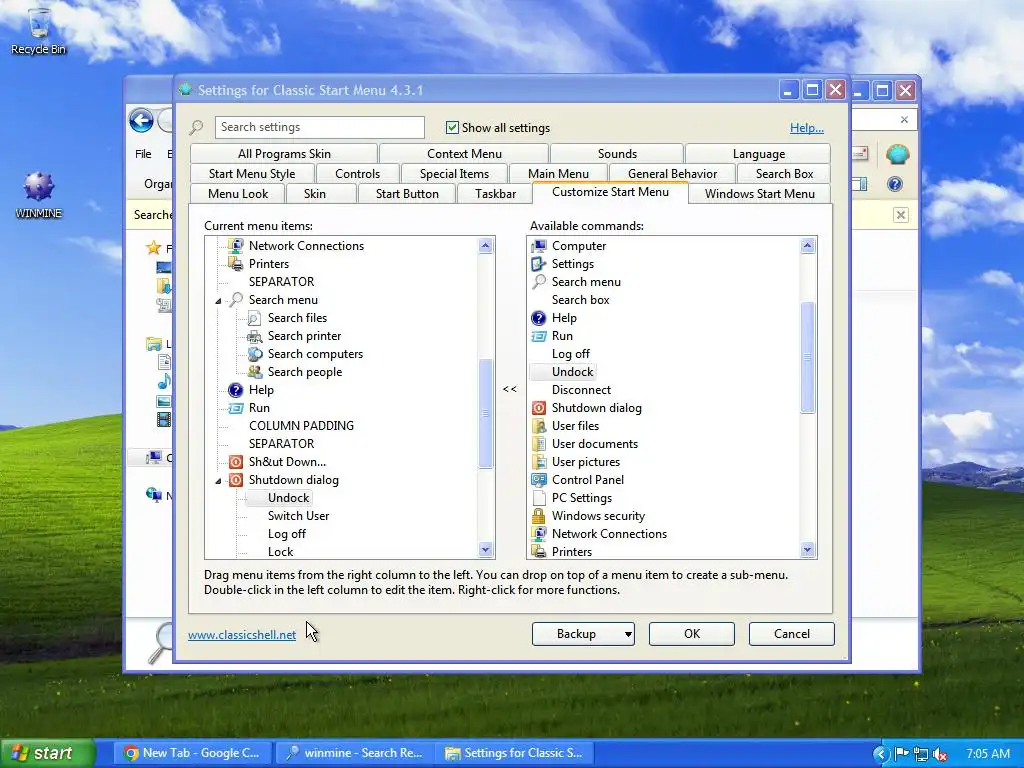Click the Search menu icon in available commands
Screen dimensions: 1024x768
[539, 281]
